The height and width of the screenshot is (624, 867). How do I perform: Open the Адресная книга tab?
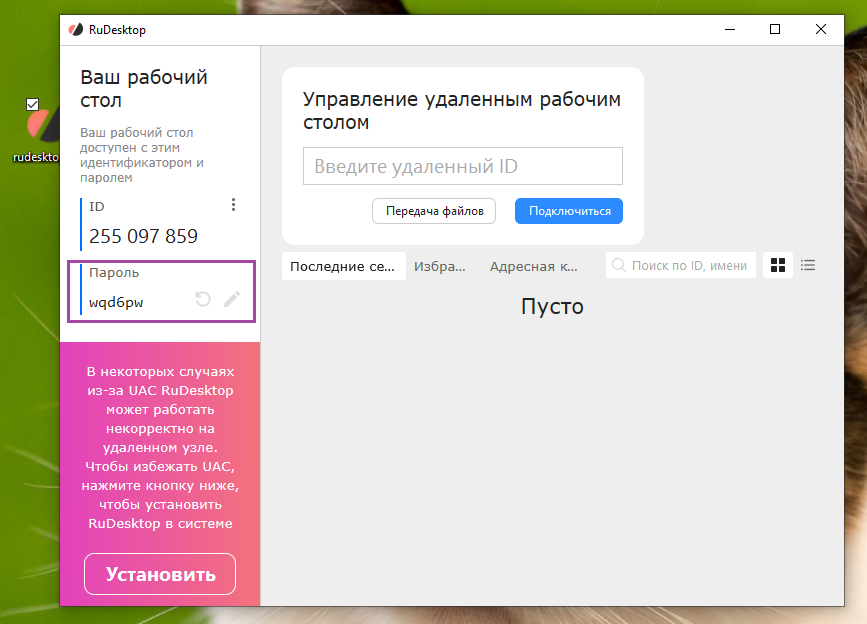[x=534, y=266]
